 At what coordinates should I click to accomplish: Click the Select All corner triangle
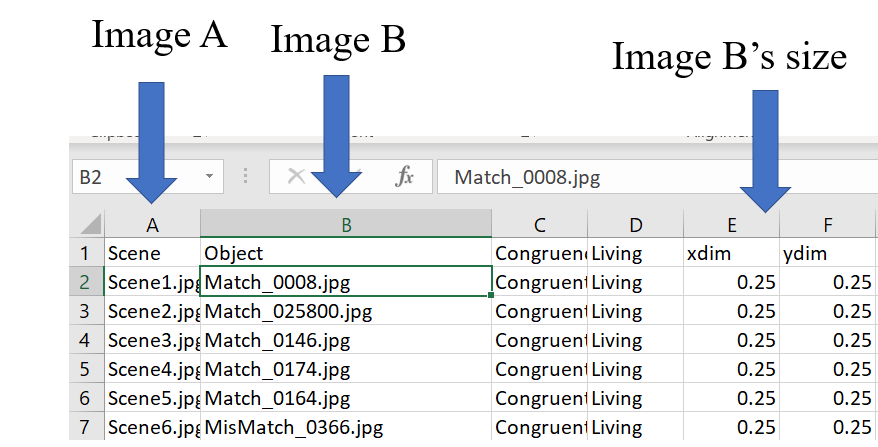90,224
